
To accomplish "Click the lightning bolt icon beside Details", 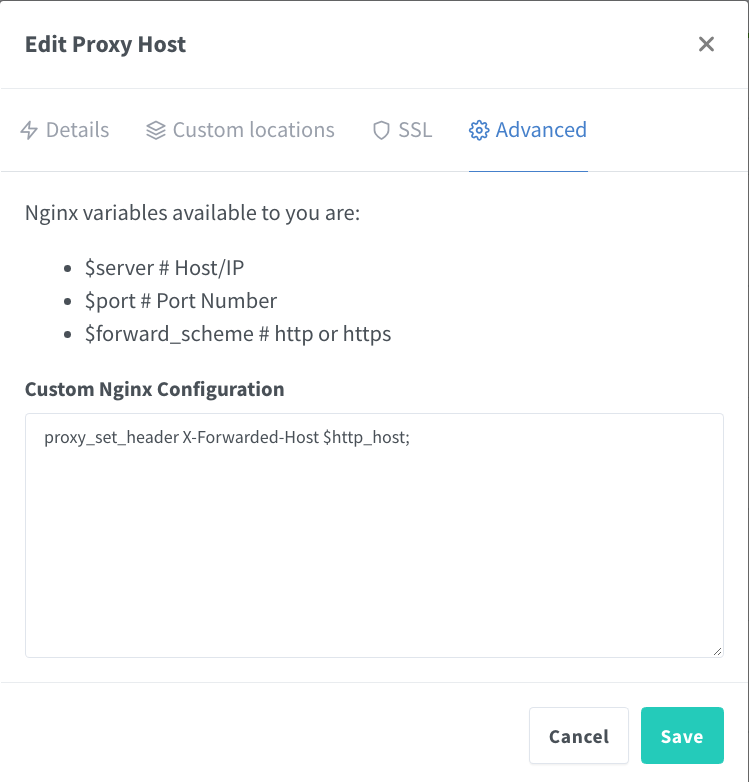I will tap(29, 130).
